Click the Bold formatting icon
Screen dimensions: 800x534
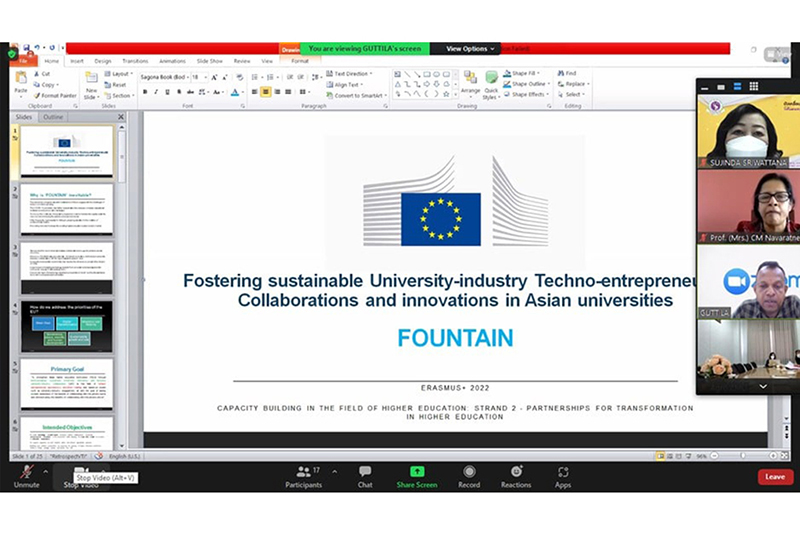pyautogui.click(x=145, y=92)
